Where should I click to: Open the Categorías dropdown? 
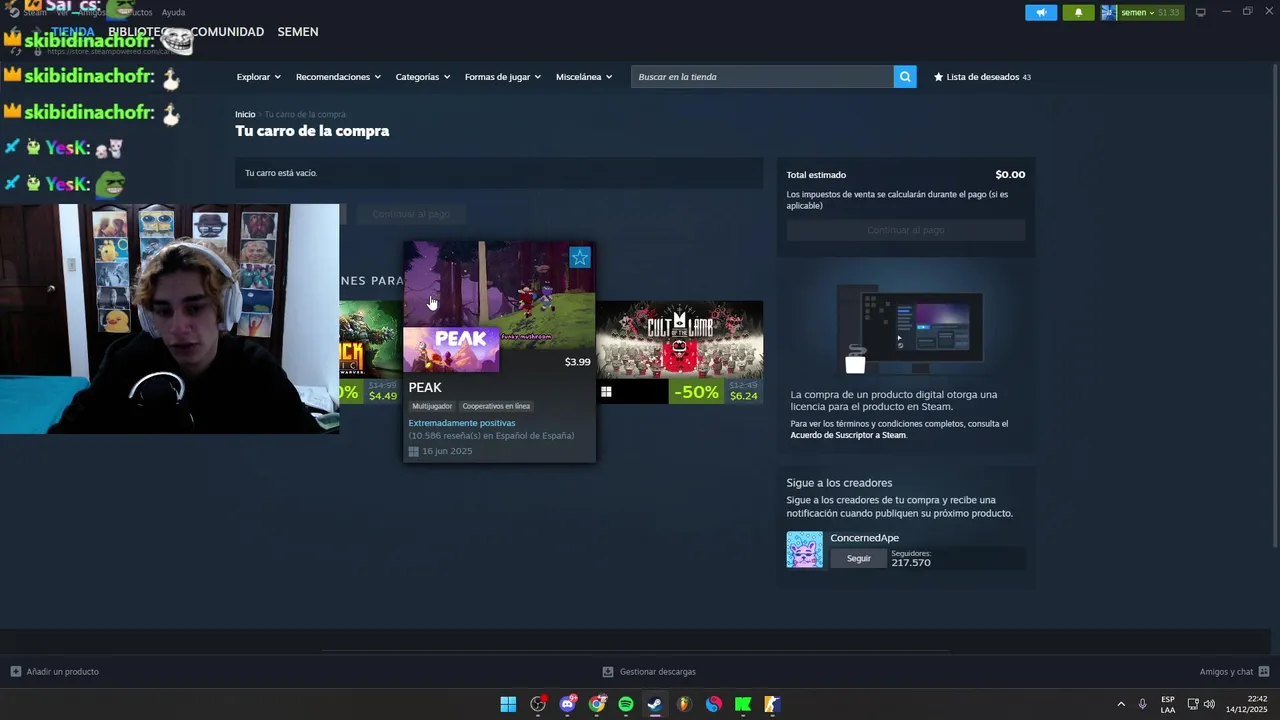point(422,77)
